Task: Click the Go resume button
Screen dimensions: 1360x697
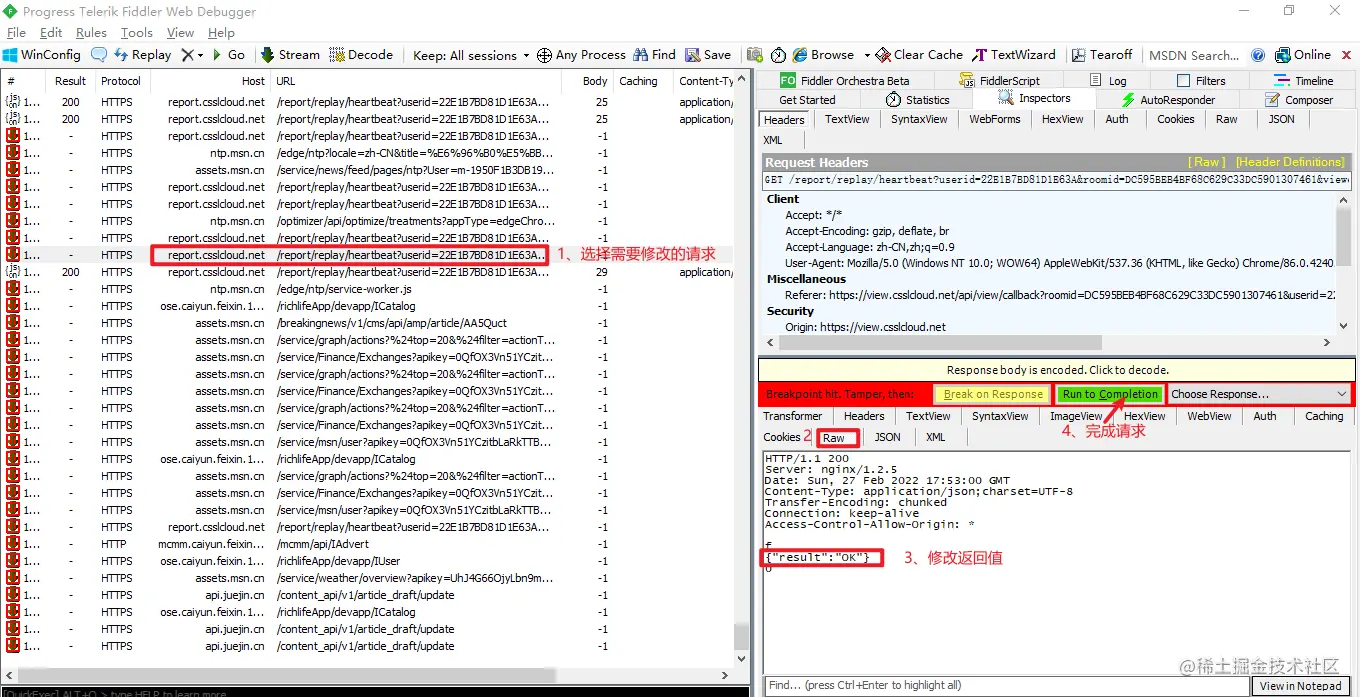Action: tap(227, 55)
